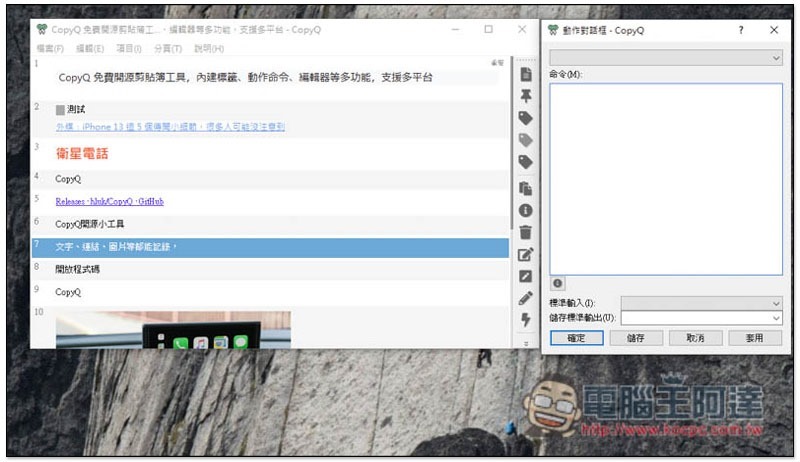The width and height of the screenshot is (800, 462).
Task: Expand the 標準輸入(I) dropdown
Action: [776, 303]
